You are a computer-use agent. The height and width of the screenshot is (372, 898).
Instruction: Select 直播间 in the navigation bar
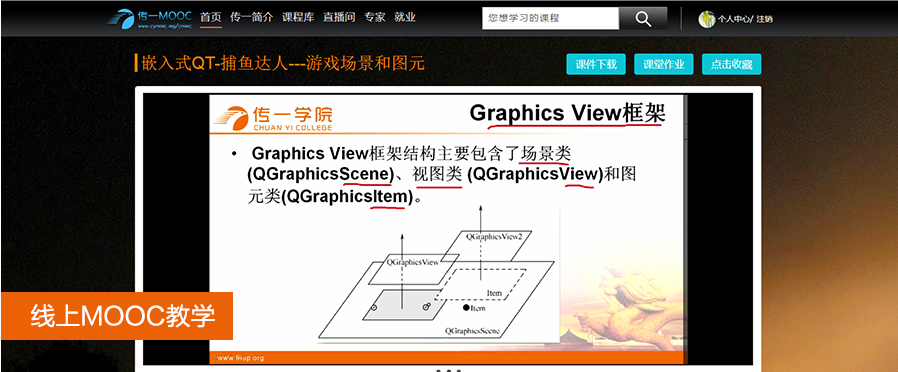coord(339,17)
